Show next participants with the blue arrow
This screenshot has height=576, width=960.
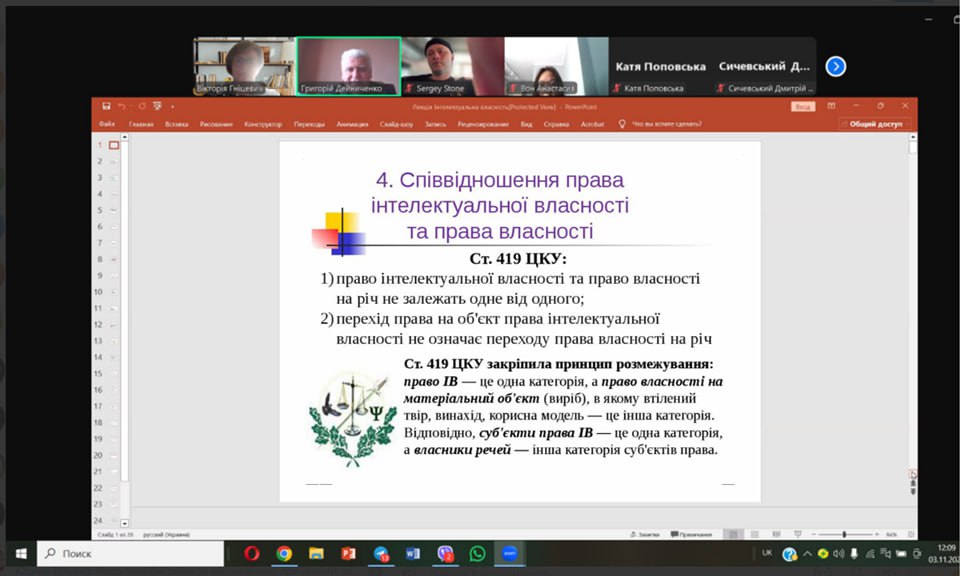(836, 66)
